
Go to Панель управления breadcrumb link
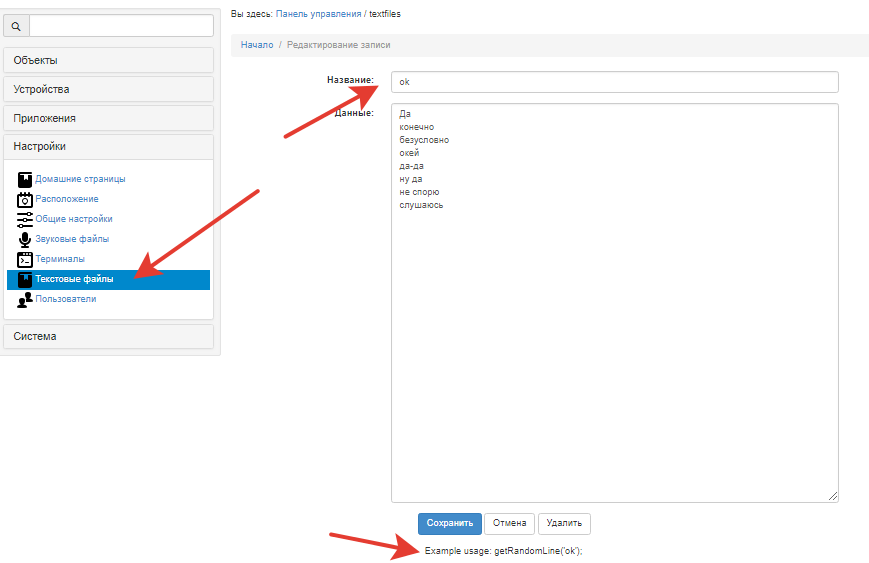(x=319, y=14)
